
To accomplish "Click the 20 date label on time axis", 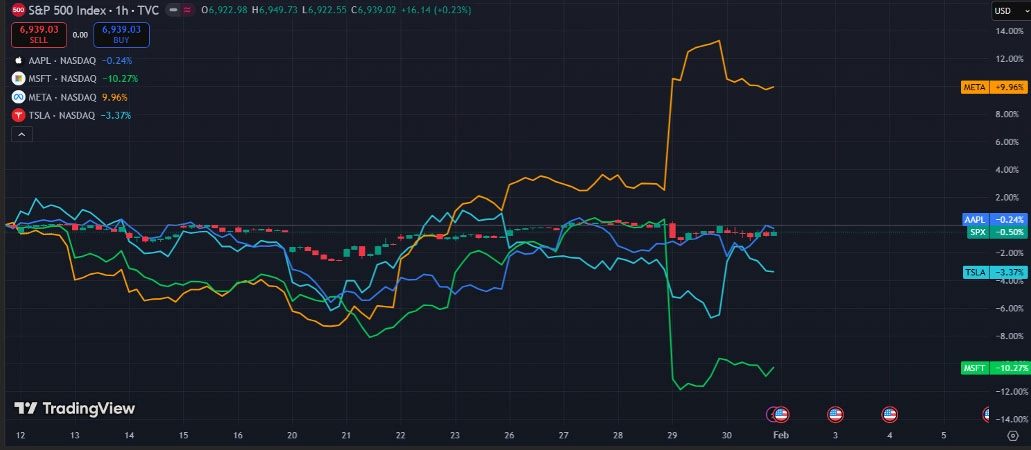I will [x=292, y=436].
